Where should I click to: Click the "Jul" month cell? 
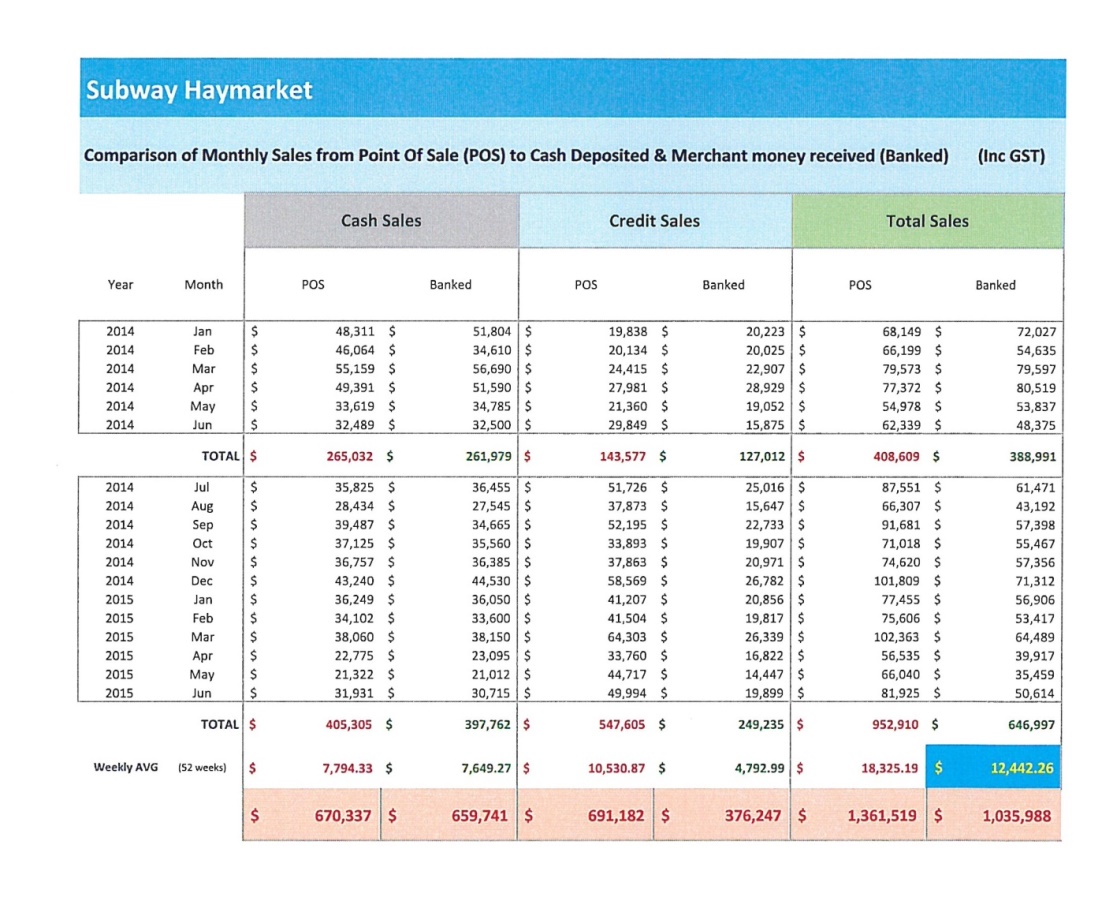(x=202, y=488)
